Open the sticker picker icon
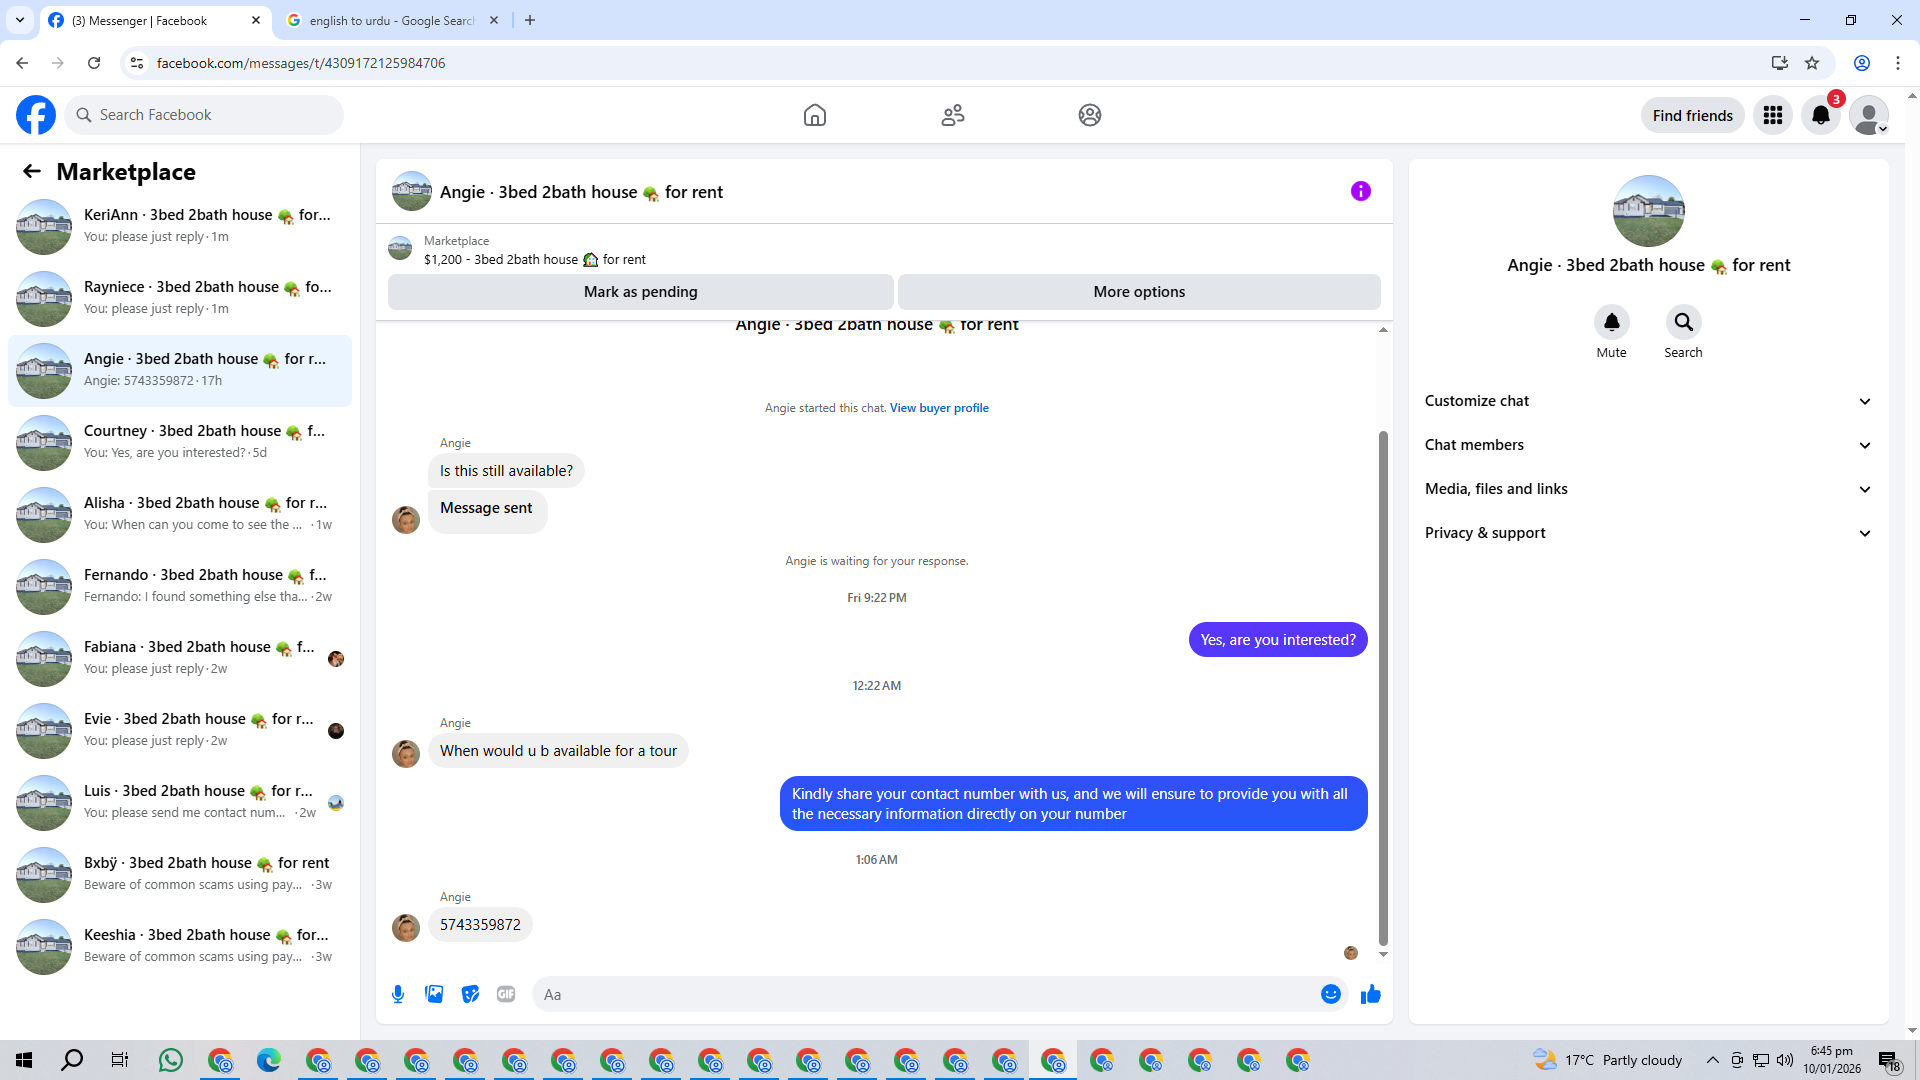The height and width of the screenshot is (1080, 1920). point(470,994)
